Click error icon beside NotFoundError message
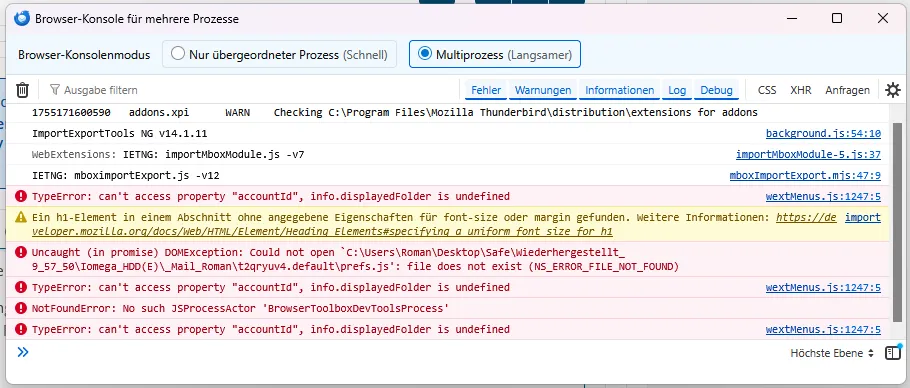This screenshot has height=388, width=910. [21, 308]
